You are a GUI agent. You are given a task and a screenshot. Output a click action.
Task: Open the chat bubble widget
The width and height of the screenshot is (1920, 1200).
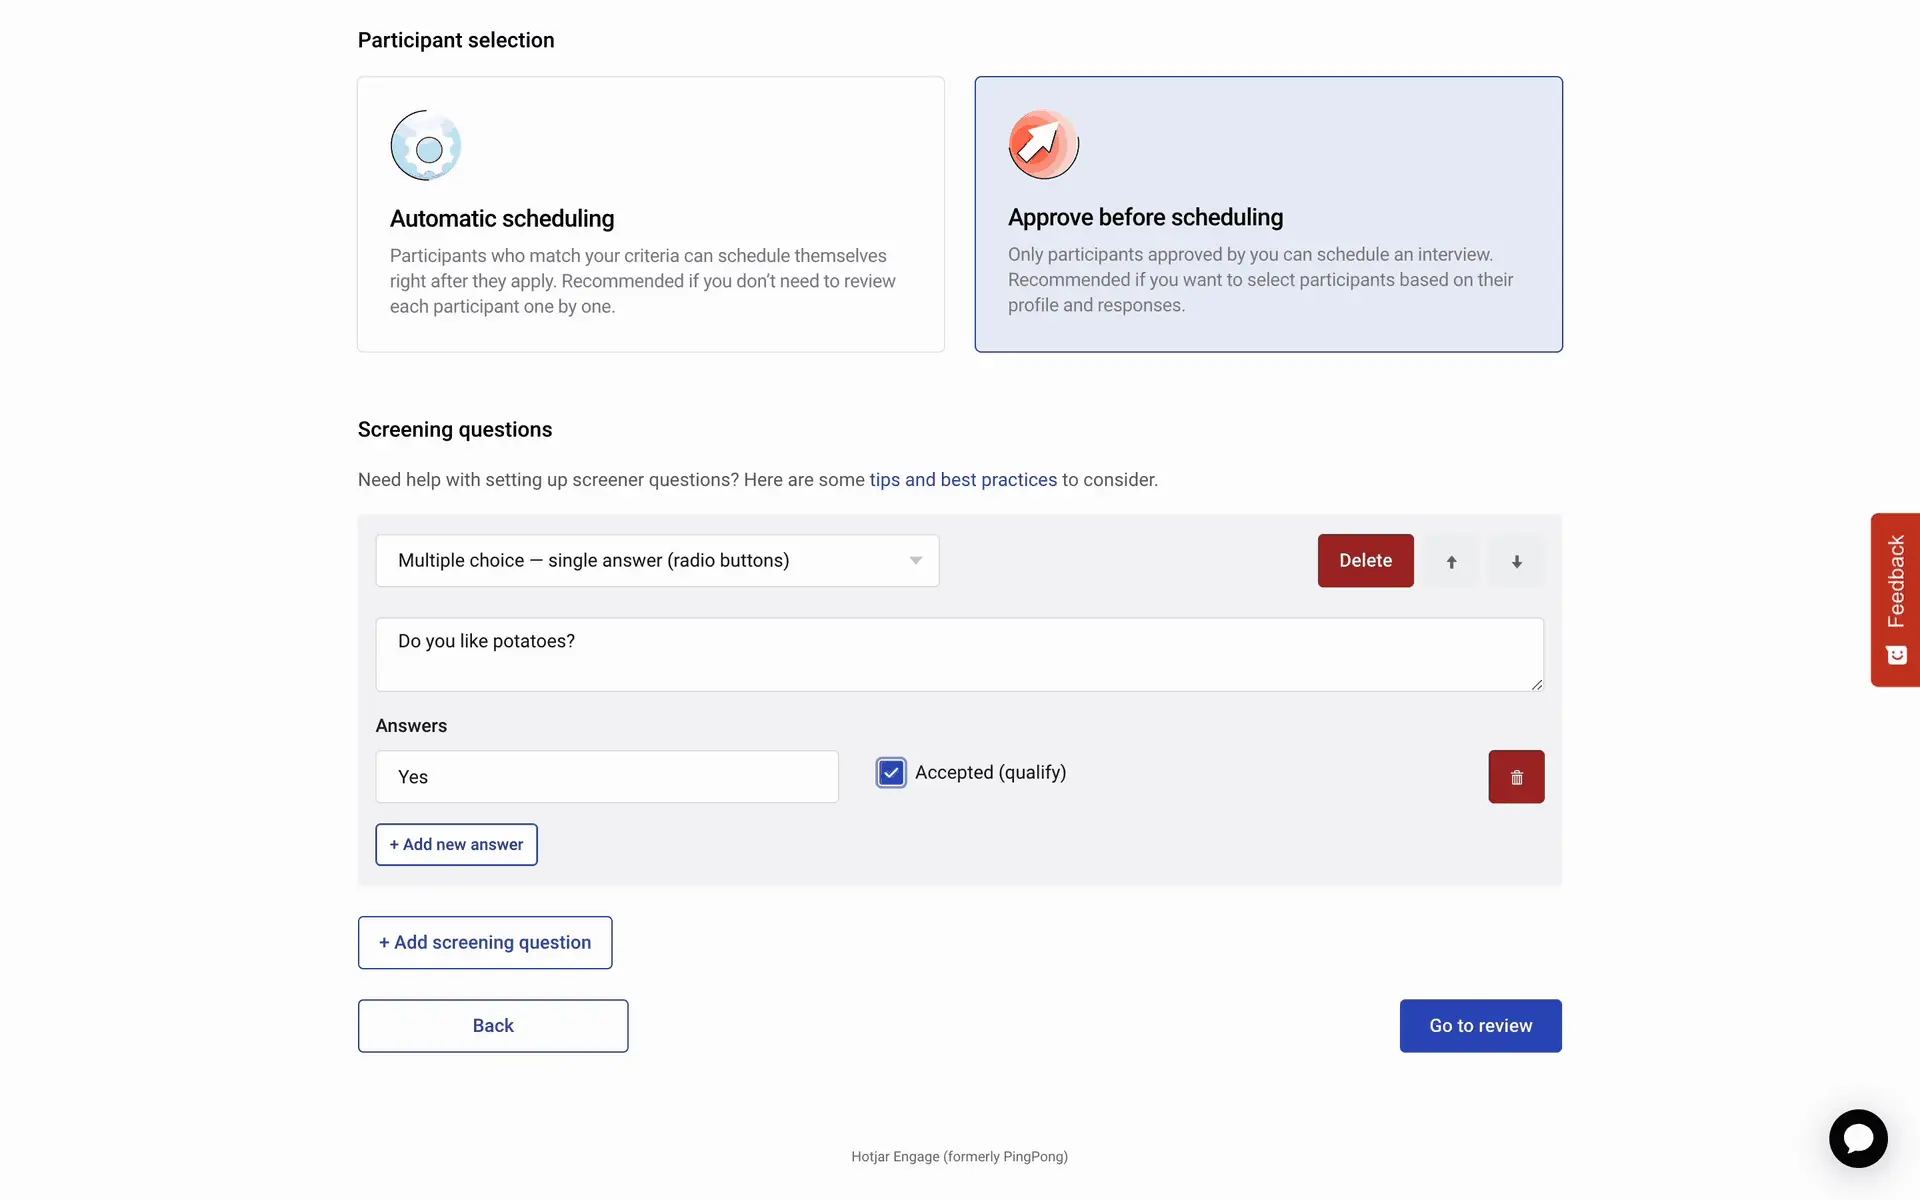coord(1857,1138)
